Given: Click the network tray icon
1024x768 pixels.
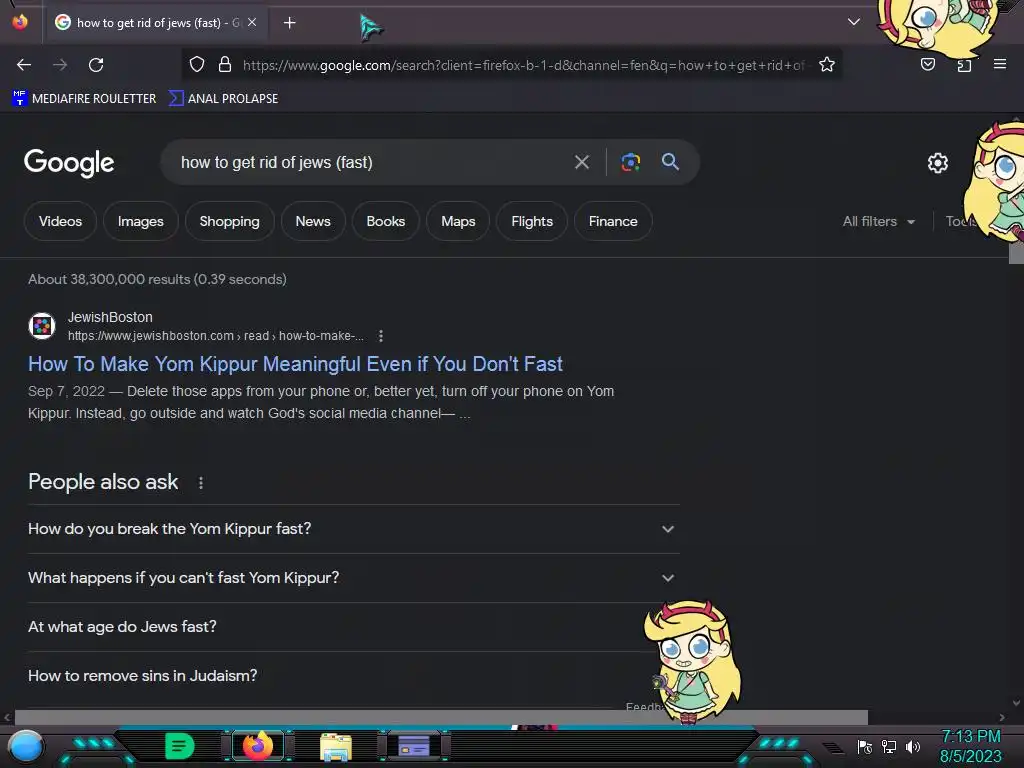Looking at the screenshot, I should (889, 746).
